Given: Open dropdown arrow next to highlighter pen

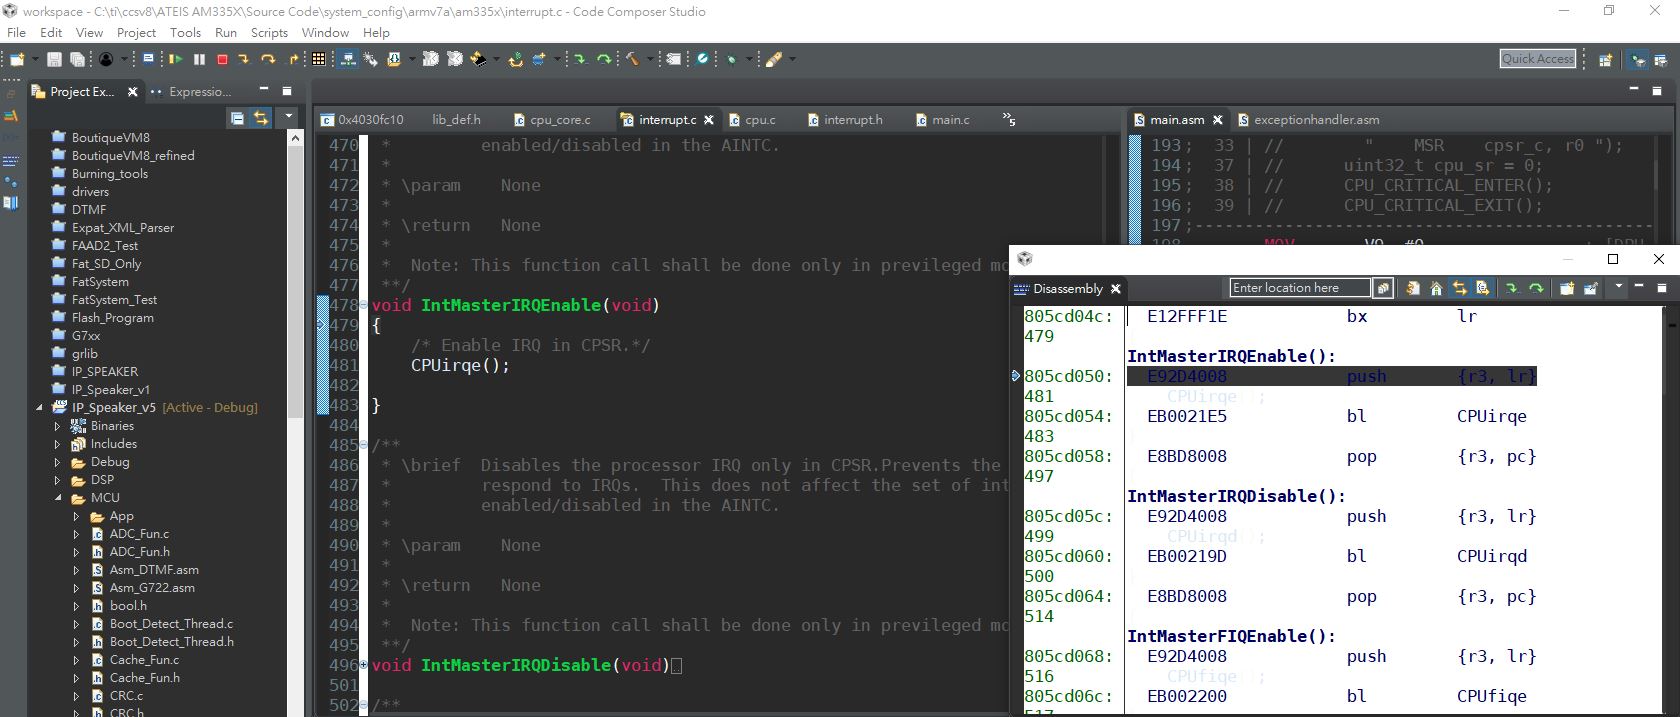Looking at the screenshot, I should [x=792, y=59].
